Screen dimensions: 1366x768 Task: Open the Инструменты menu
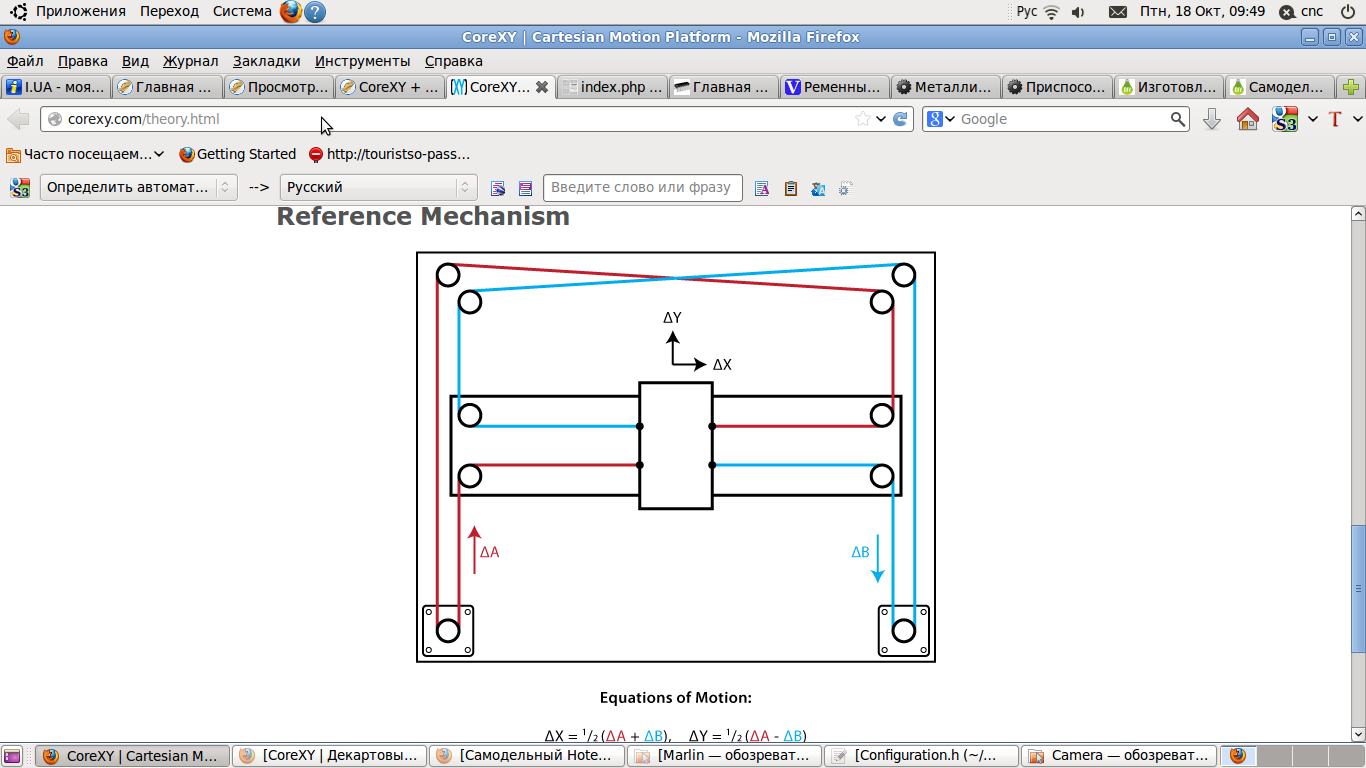[x=362, y=61]
